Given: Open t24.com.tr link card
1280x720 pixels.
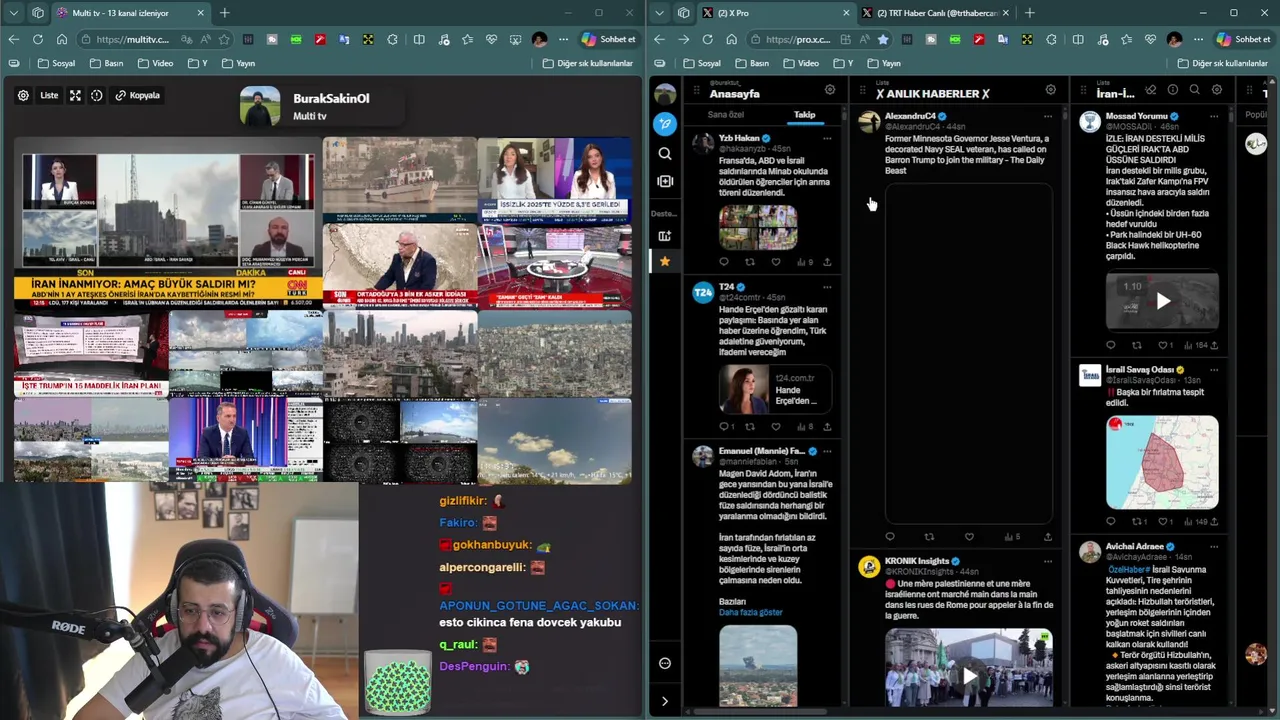Looking at the screenshot, I should tap(776, 389).
